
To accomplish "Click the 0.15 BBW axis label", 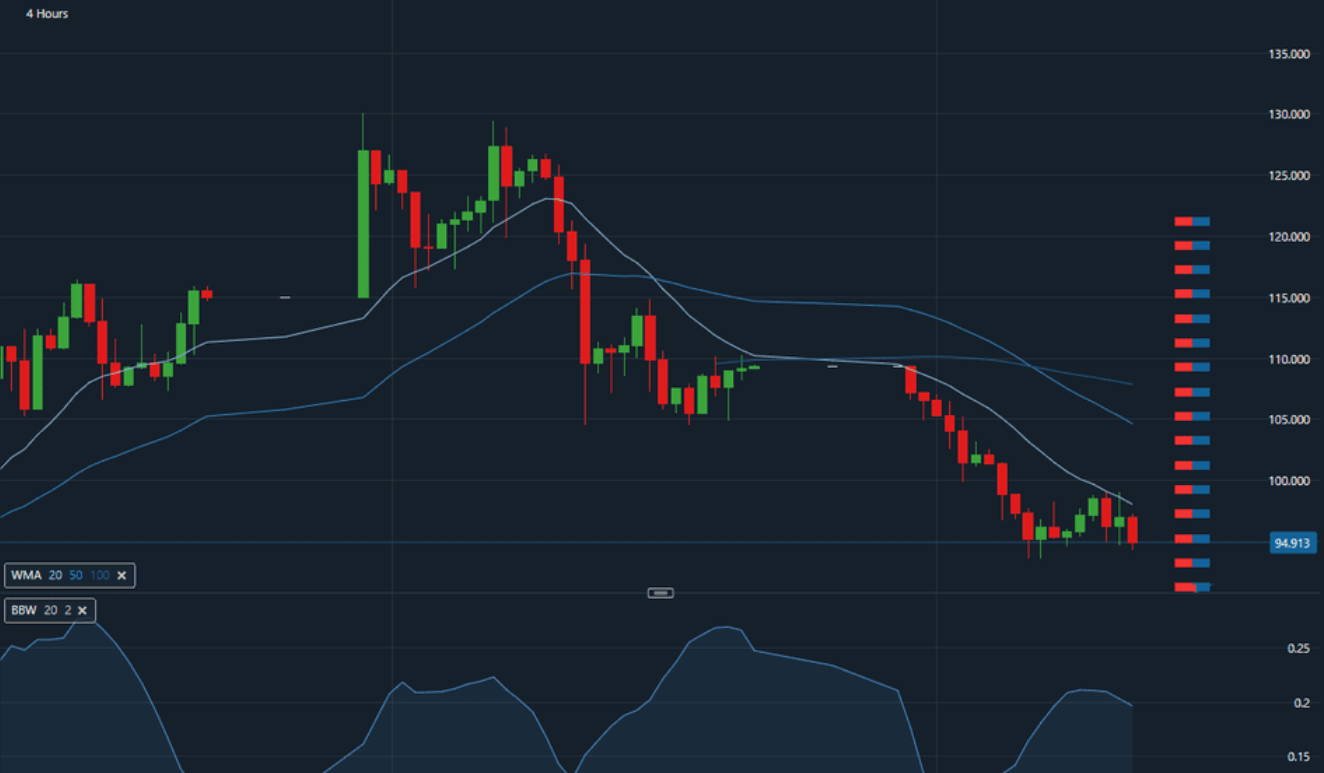I will [1299, 757].
